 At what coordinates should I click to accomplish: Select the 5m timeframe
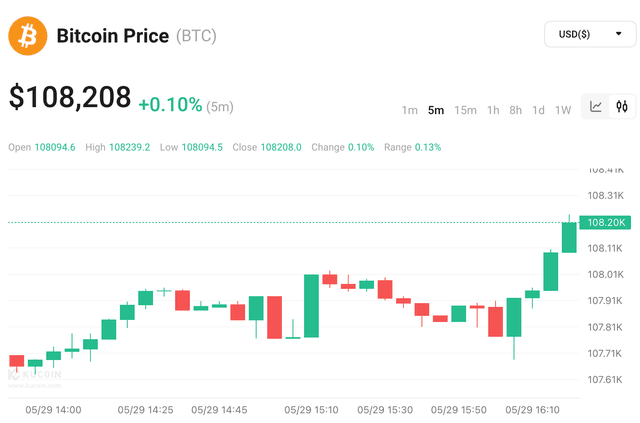pos(436,110)
